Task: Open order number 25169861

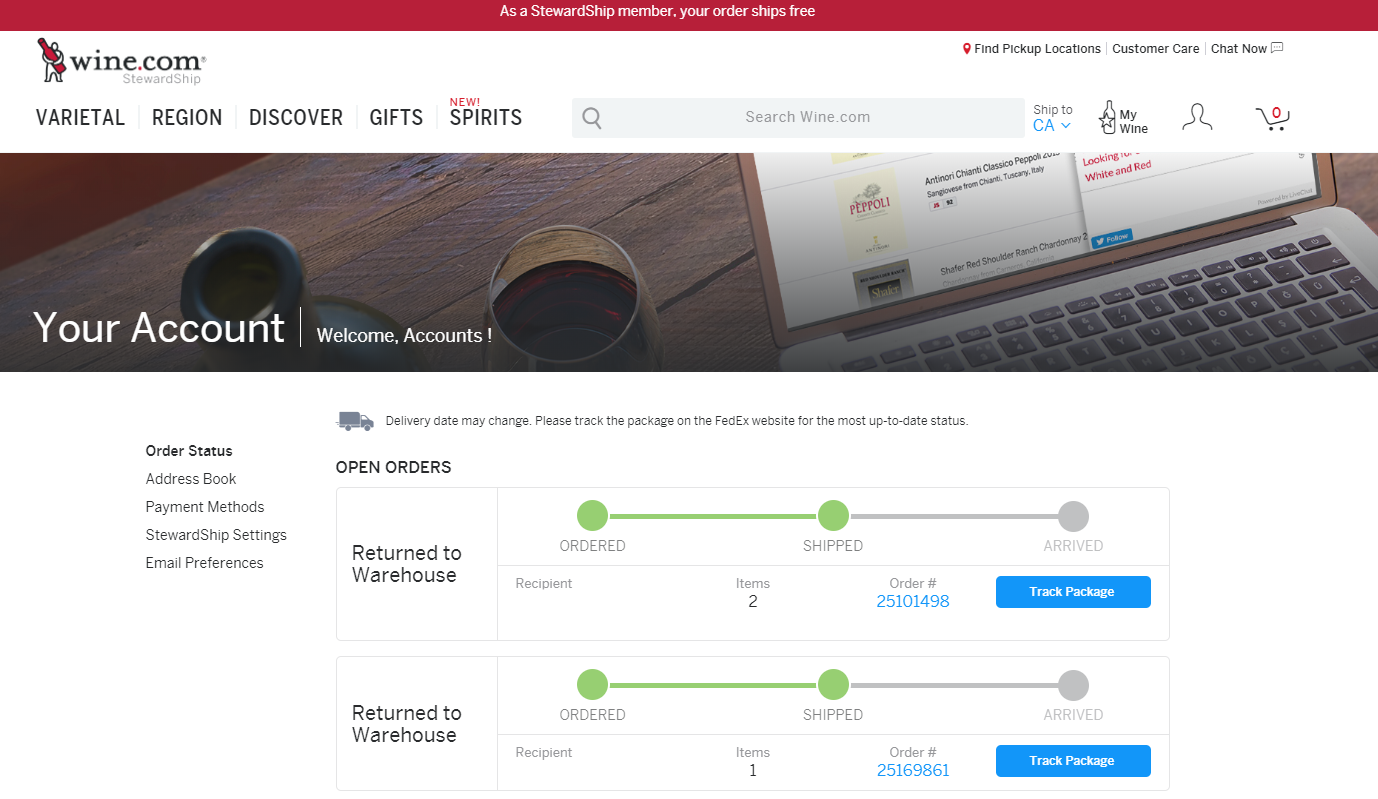Action: click(913, 770)
